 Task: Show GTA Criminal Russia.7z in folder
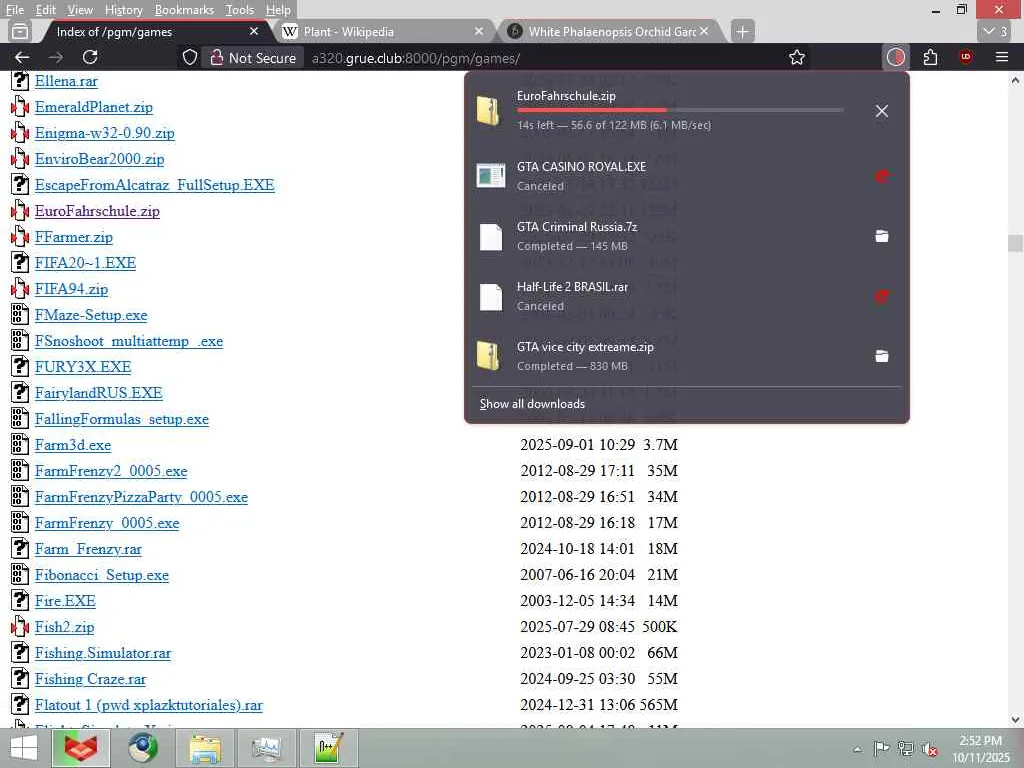coord(882,236)
